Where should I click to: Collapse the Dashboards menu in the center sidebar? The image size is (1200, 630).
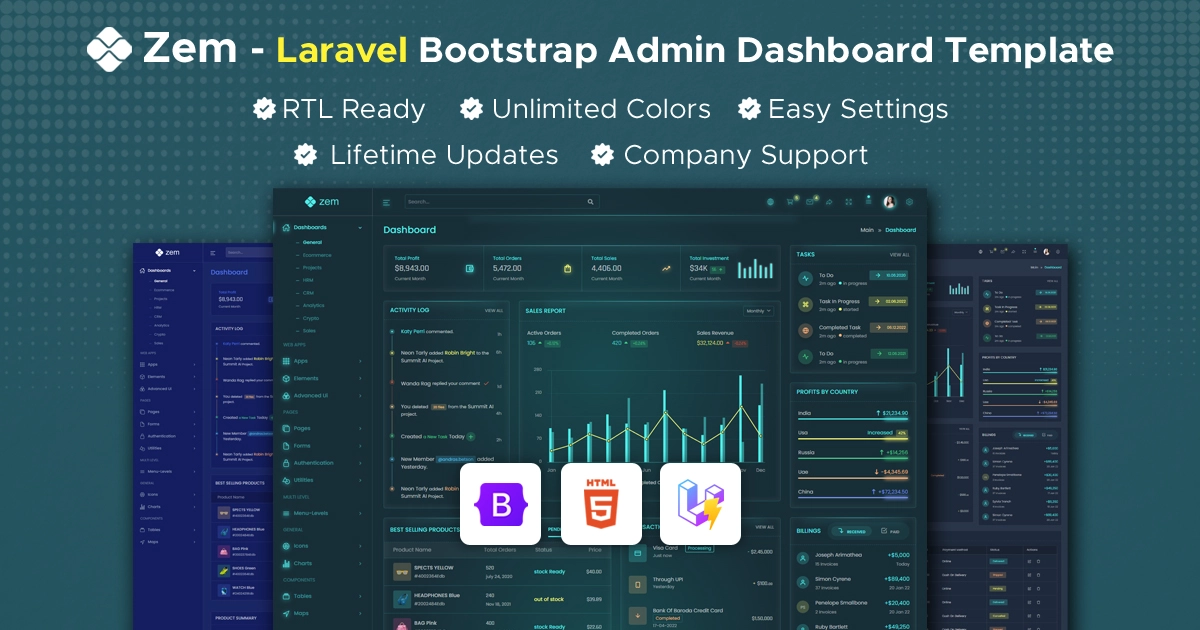pos(360,227)
